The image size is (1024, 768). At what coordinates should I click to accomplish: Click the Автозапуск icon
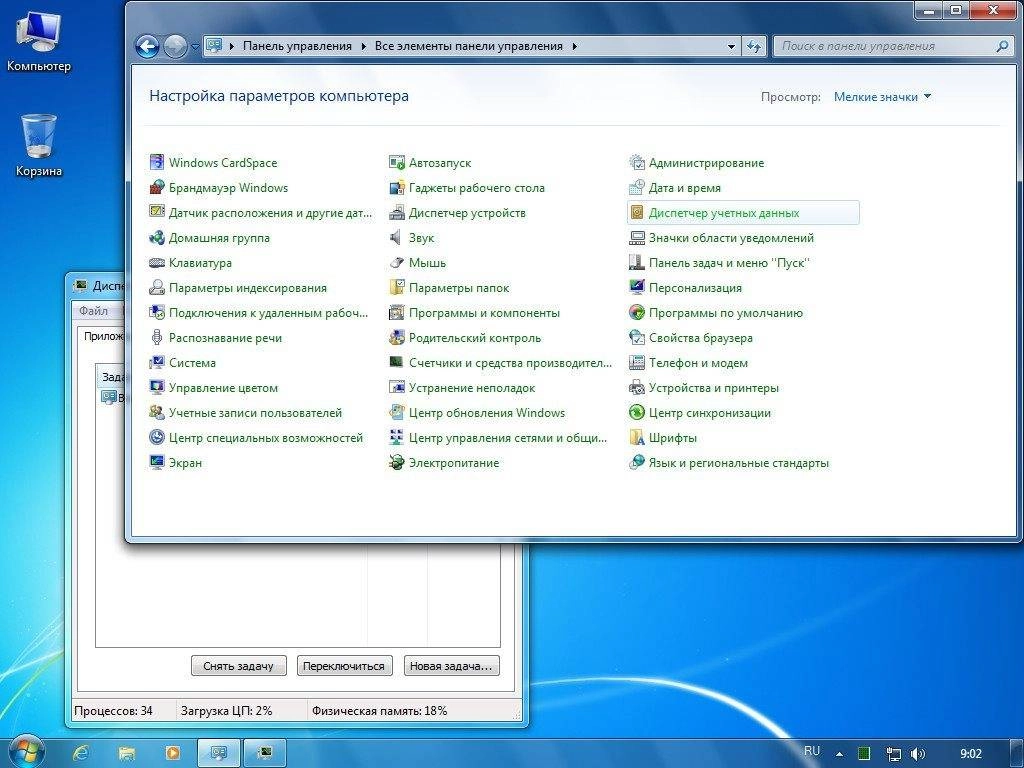(396, 162)
